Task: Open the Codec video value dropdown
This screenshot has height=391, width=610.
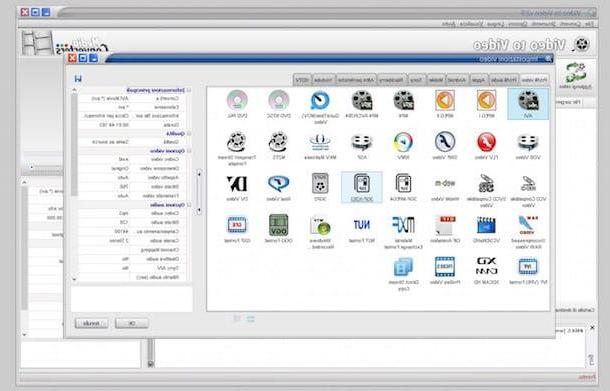Action: [104, 159]
